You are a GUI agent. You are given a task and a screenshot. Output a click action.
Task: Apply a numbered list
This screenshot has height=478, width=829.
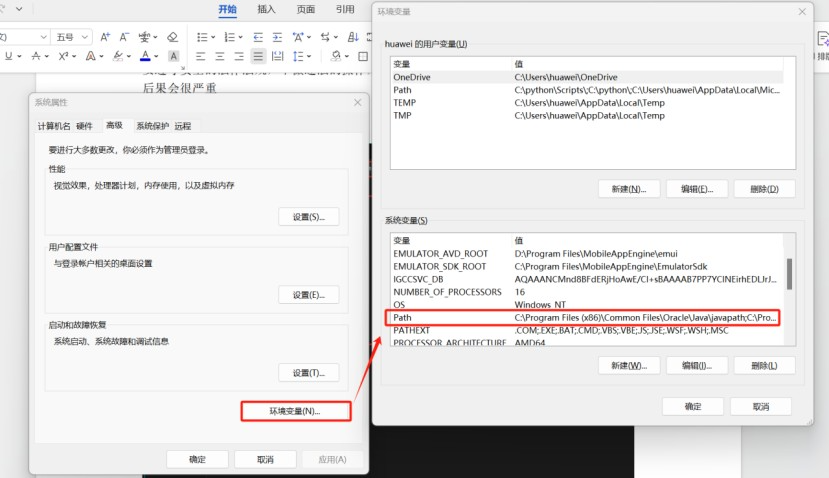pos(229,37)
